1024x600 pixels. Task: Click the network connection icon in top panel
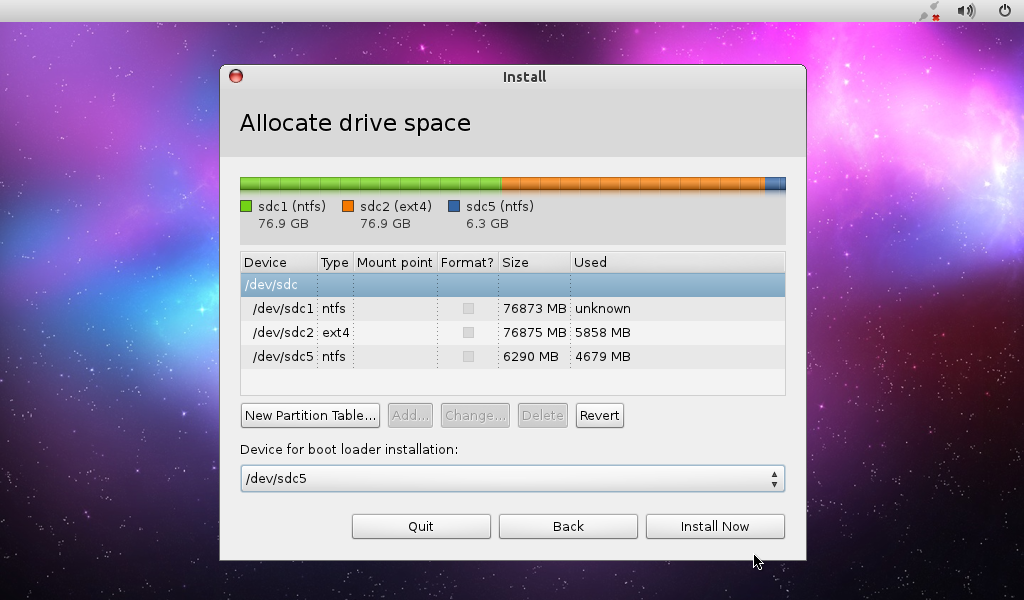(931, 11)
